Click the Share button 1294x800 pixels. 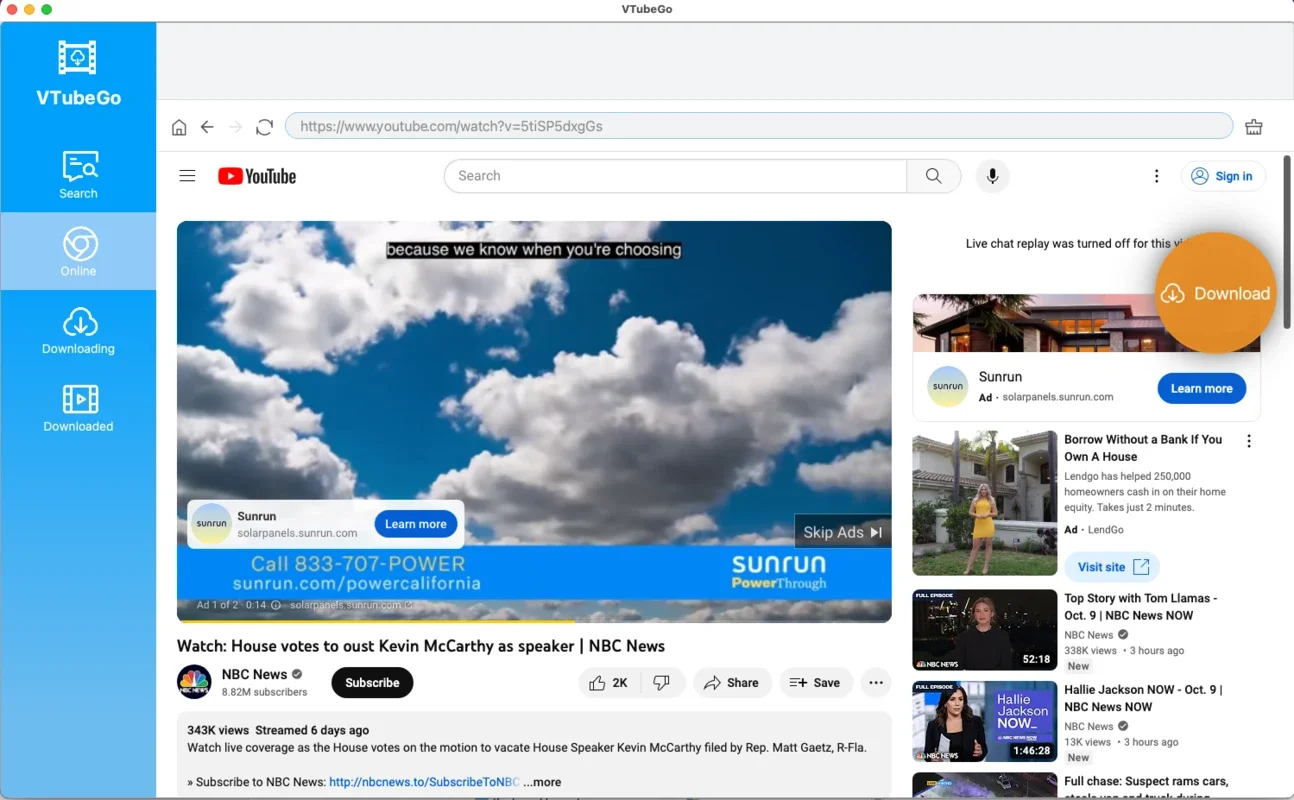pyautogui.click(x=732, y=683)
